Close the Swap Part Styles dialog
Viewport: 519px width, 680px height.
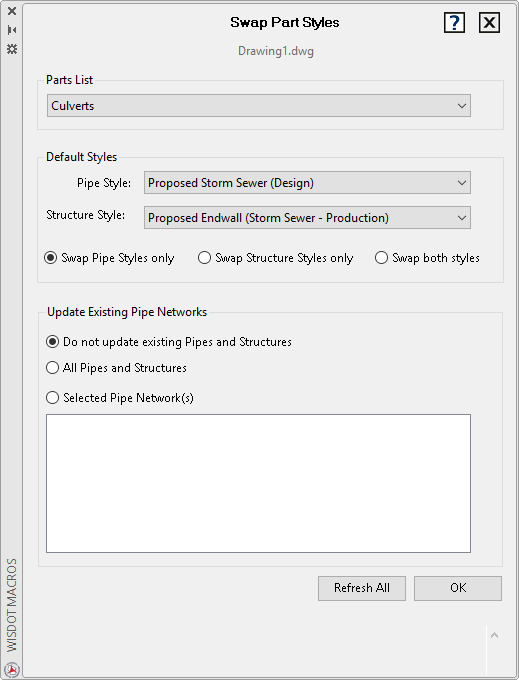tap(489, 23)
